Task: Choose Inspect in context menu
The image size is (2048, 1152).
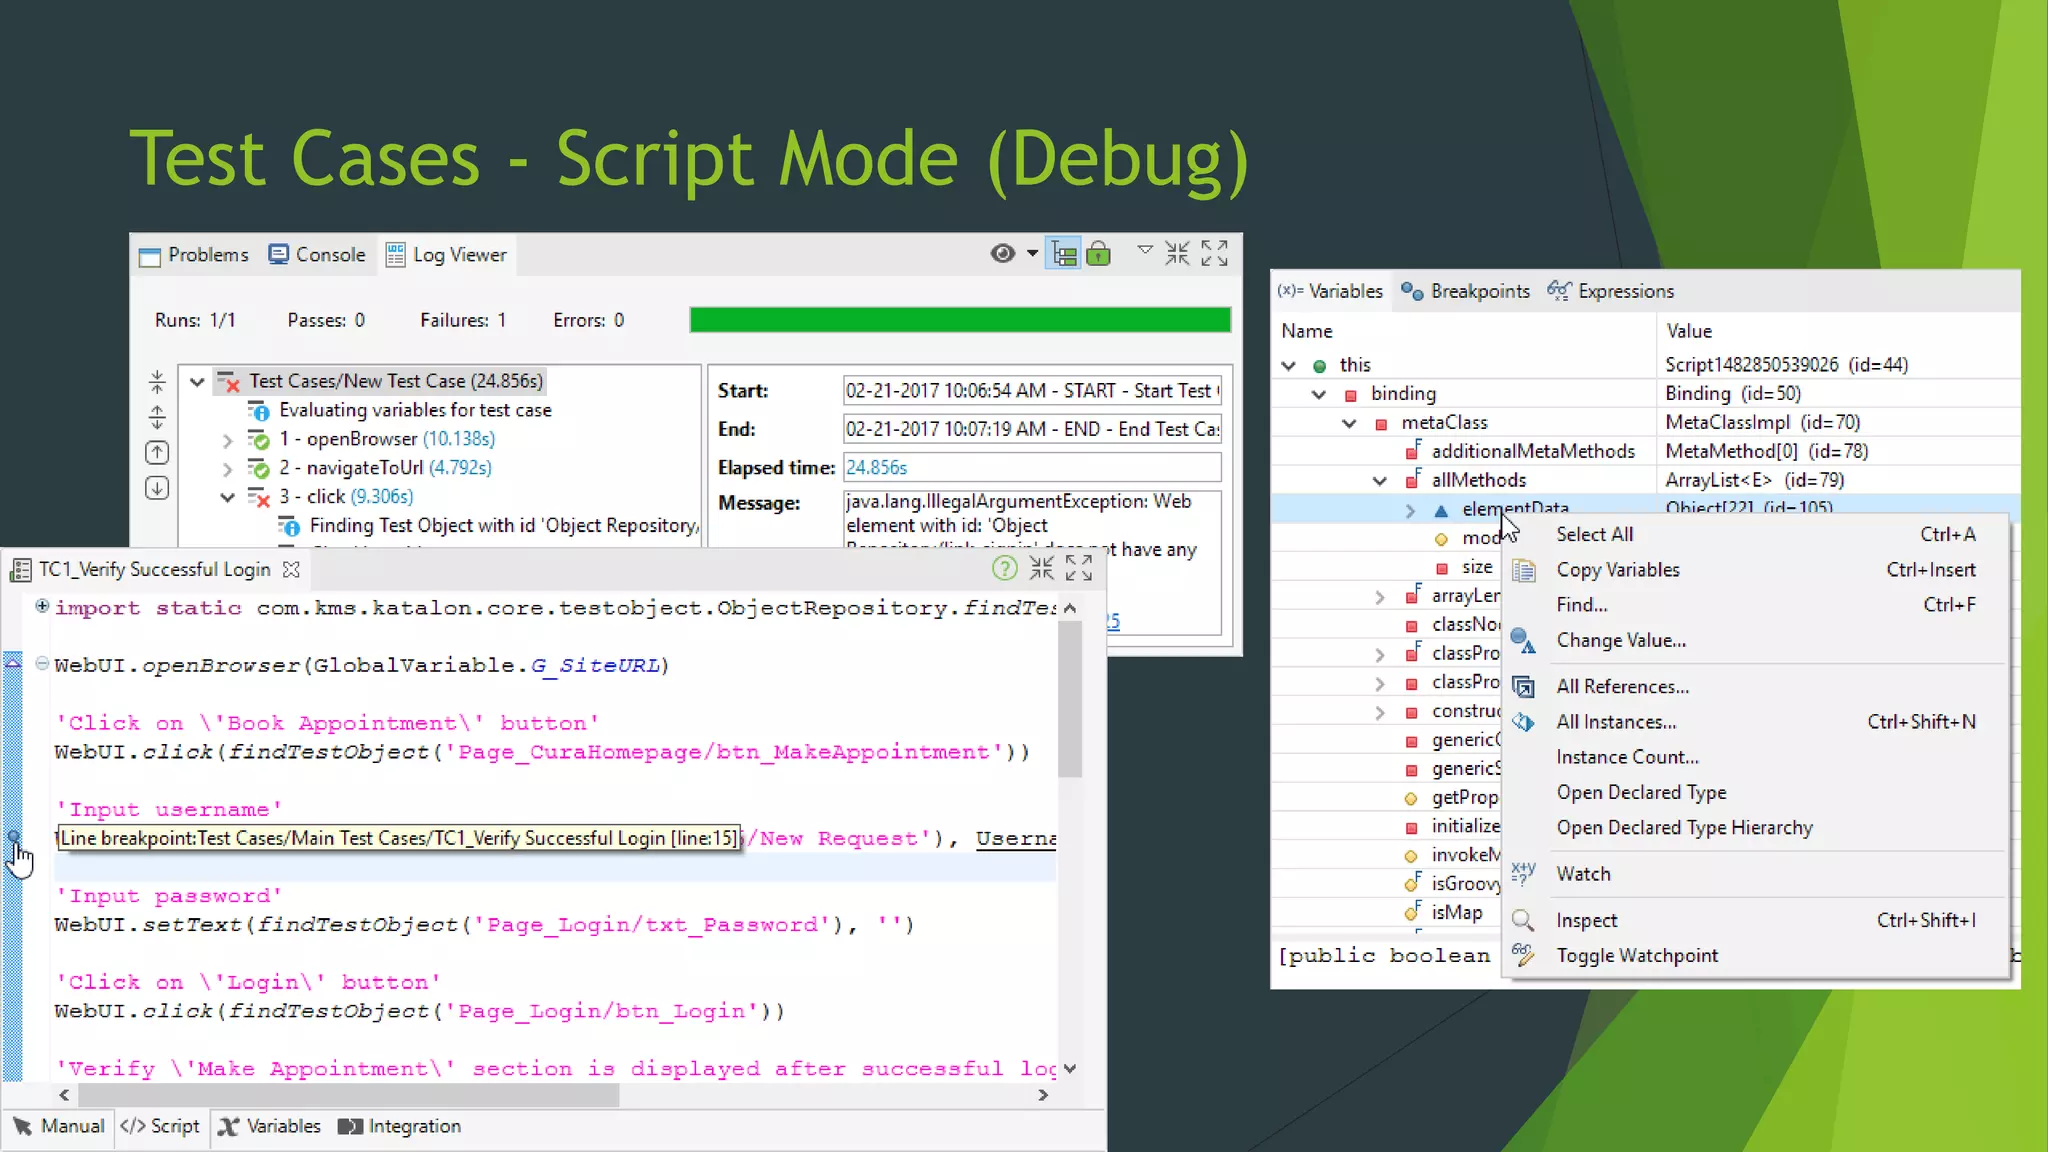Action: (1758, 921)
